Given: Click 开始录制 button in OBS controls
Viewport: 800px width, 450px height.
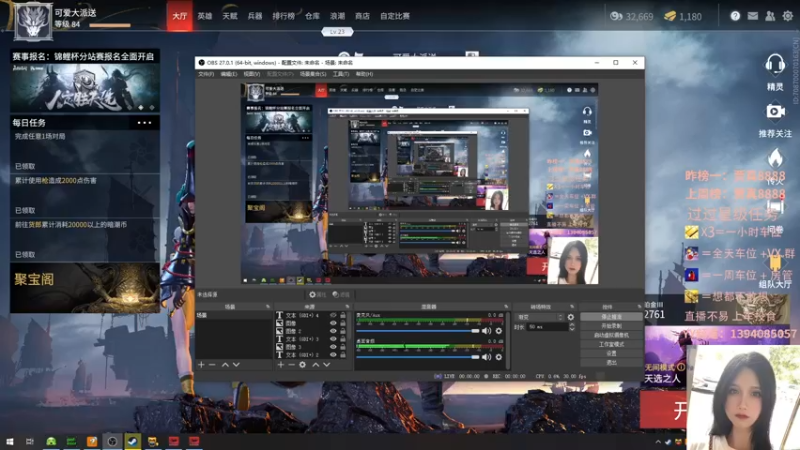Looking at the screenshot, I should [x=611, y=326].
